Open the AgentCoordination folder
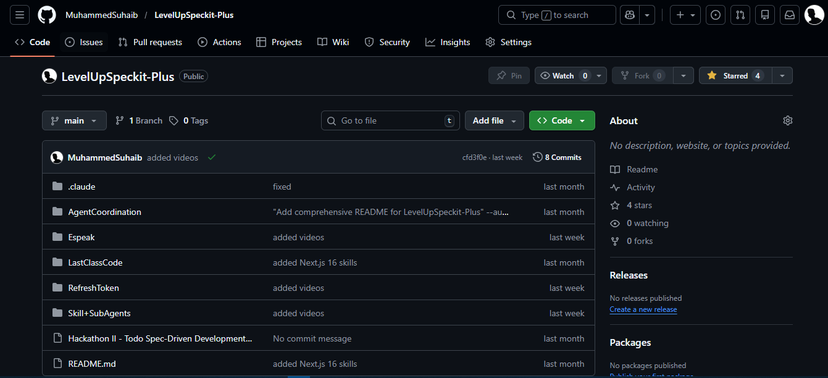The width and height of the screenshot is (828, 378). click(x=105, y=212)
